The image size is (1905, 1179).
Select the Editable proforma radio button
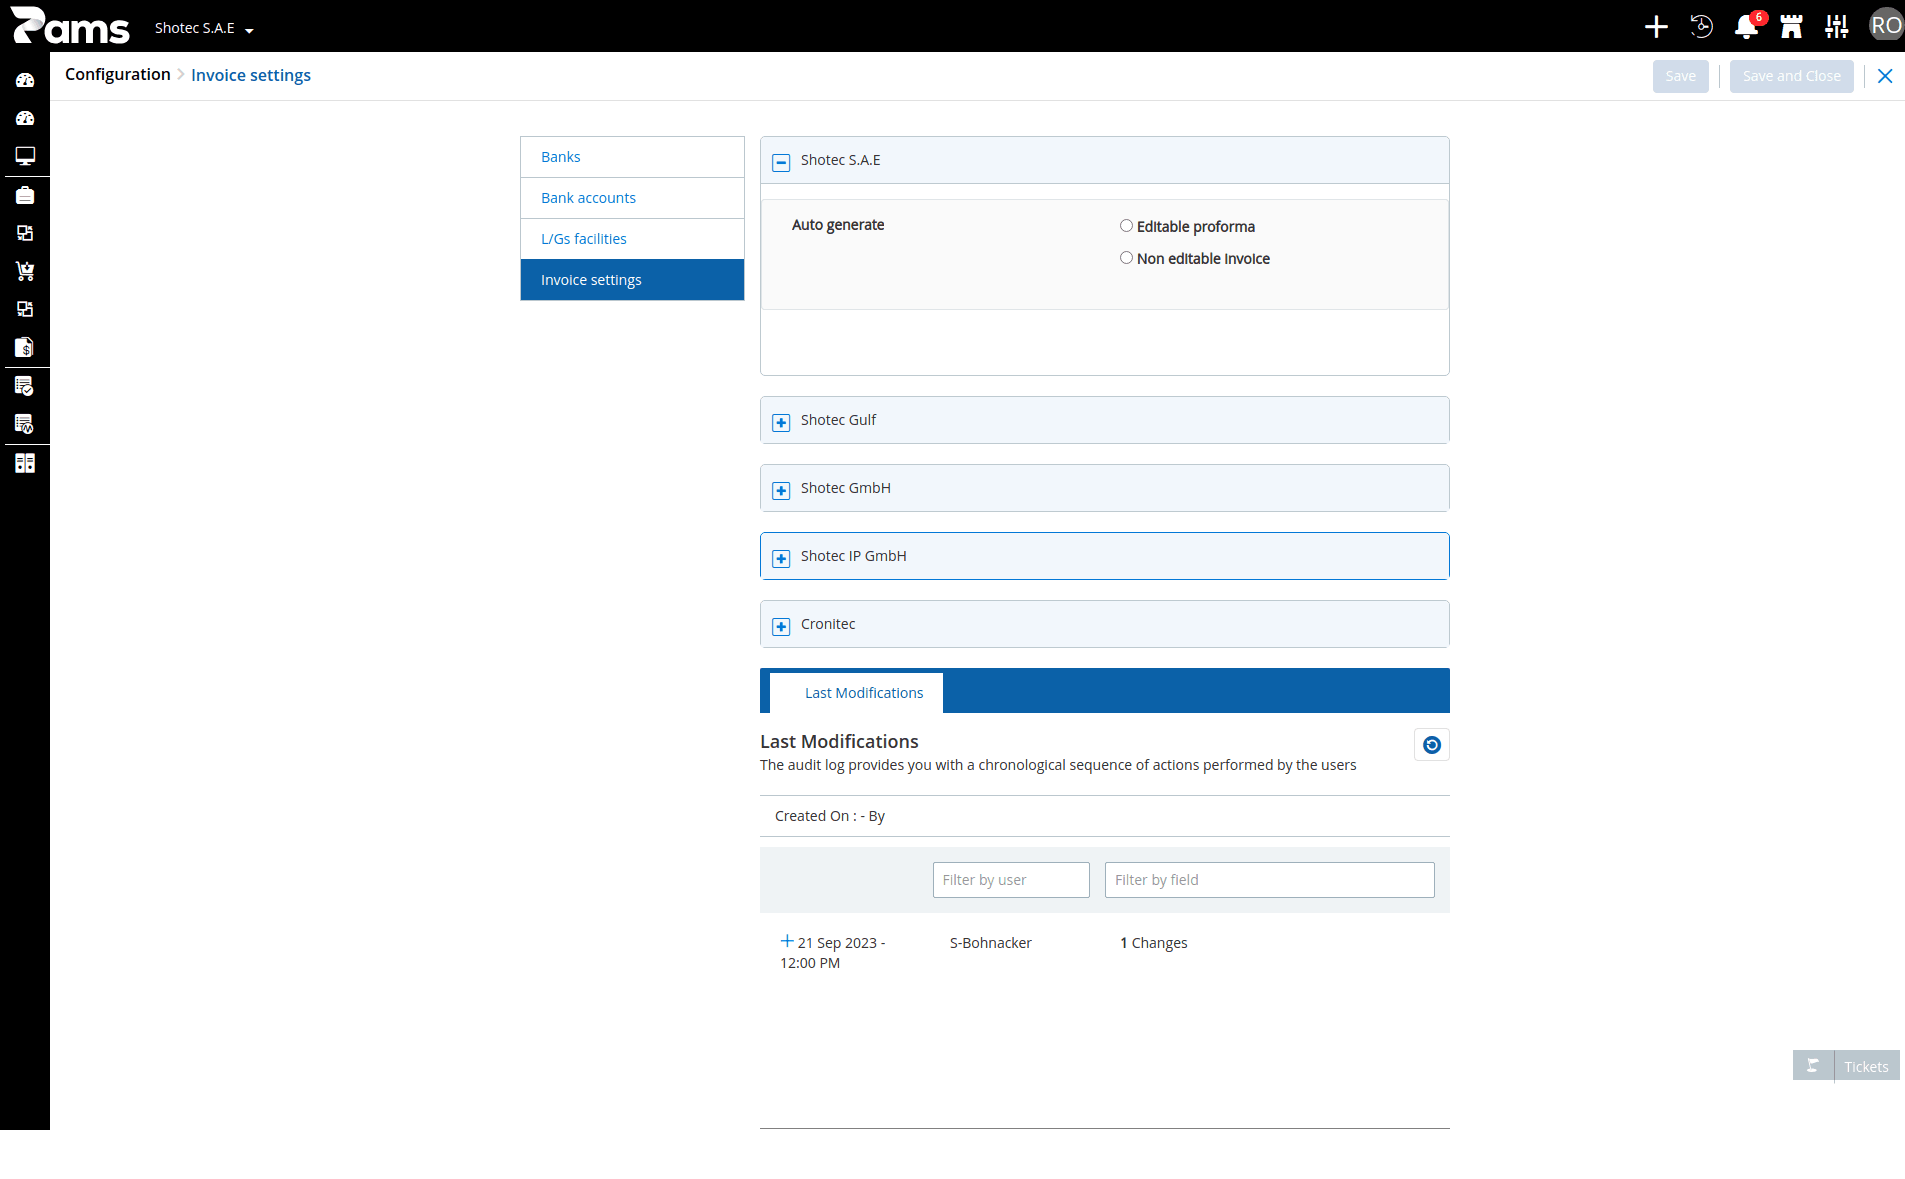pos(1126,226)
